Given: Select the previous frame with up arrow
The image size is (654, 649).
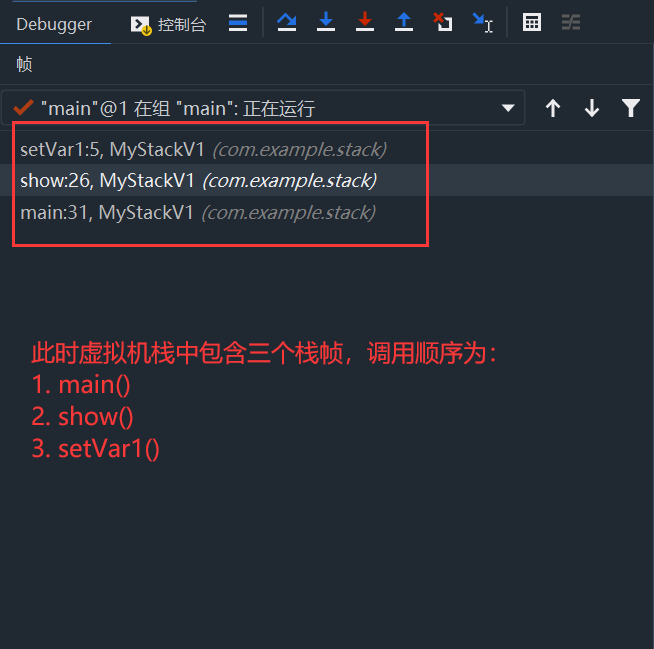Looking at the screenshot, I should (553, 108).
